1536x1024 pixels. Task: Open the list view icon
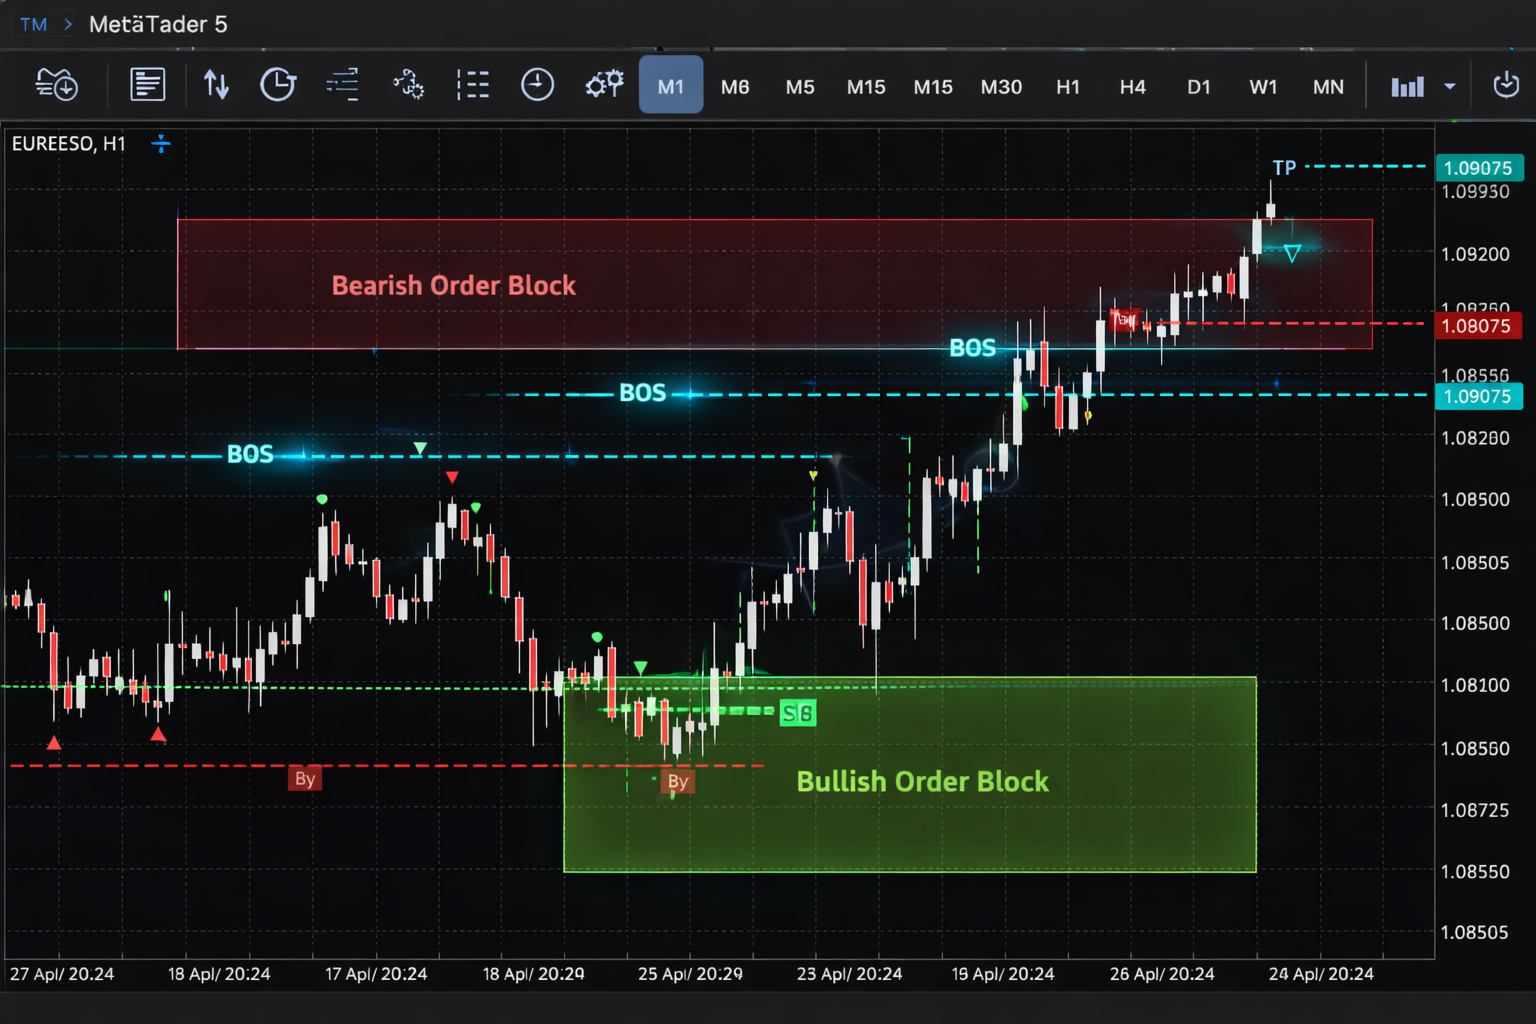click(473, 84)
